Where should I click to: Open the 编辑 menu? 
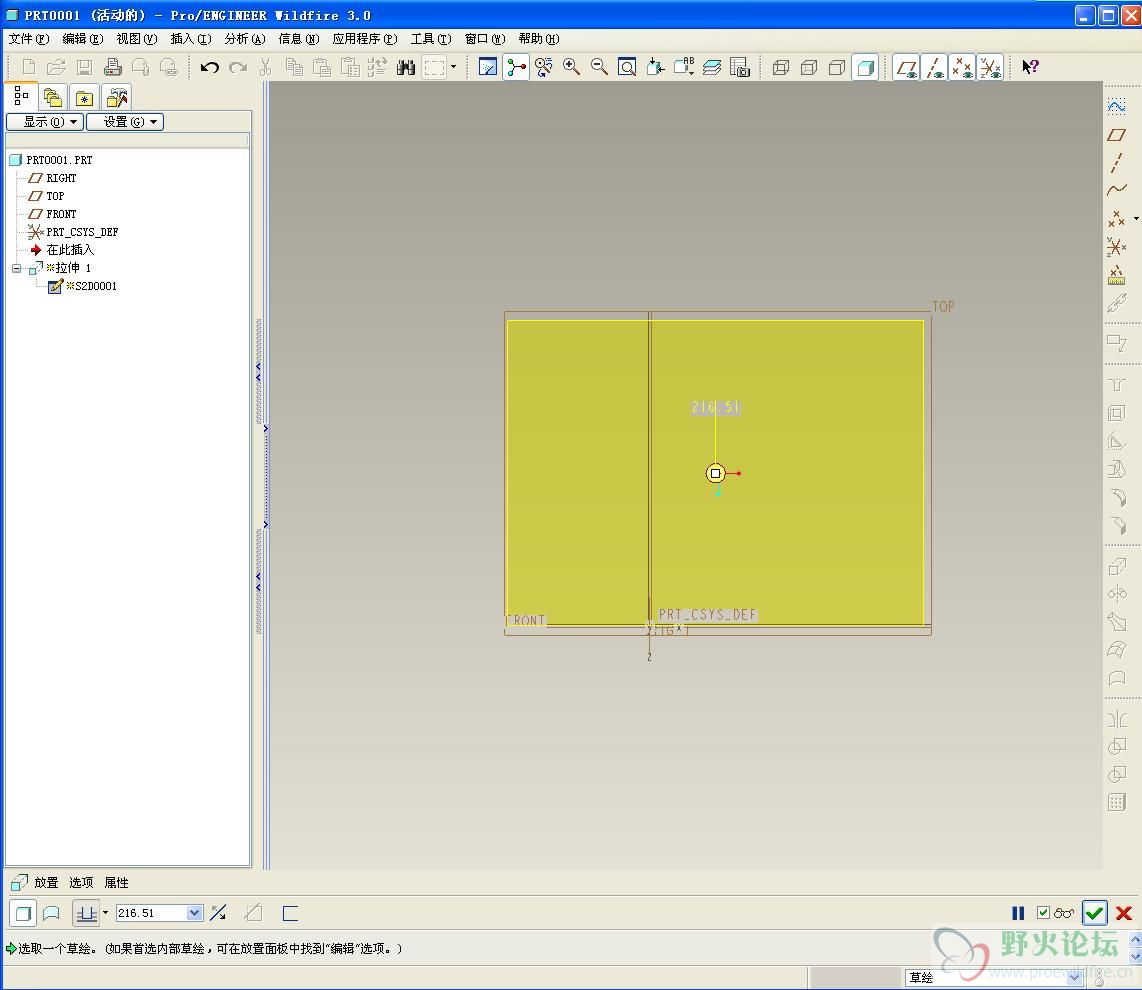tap(82, 39)
